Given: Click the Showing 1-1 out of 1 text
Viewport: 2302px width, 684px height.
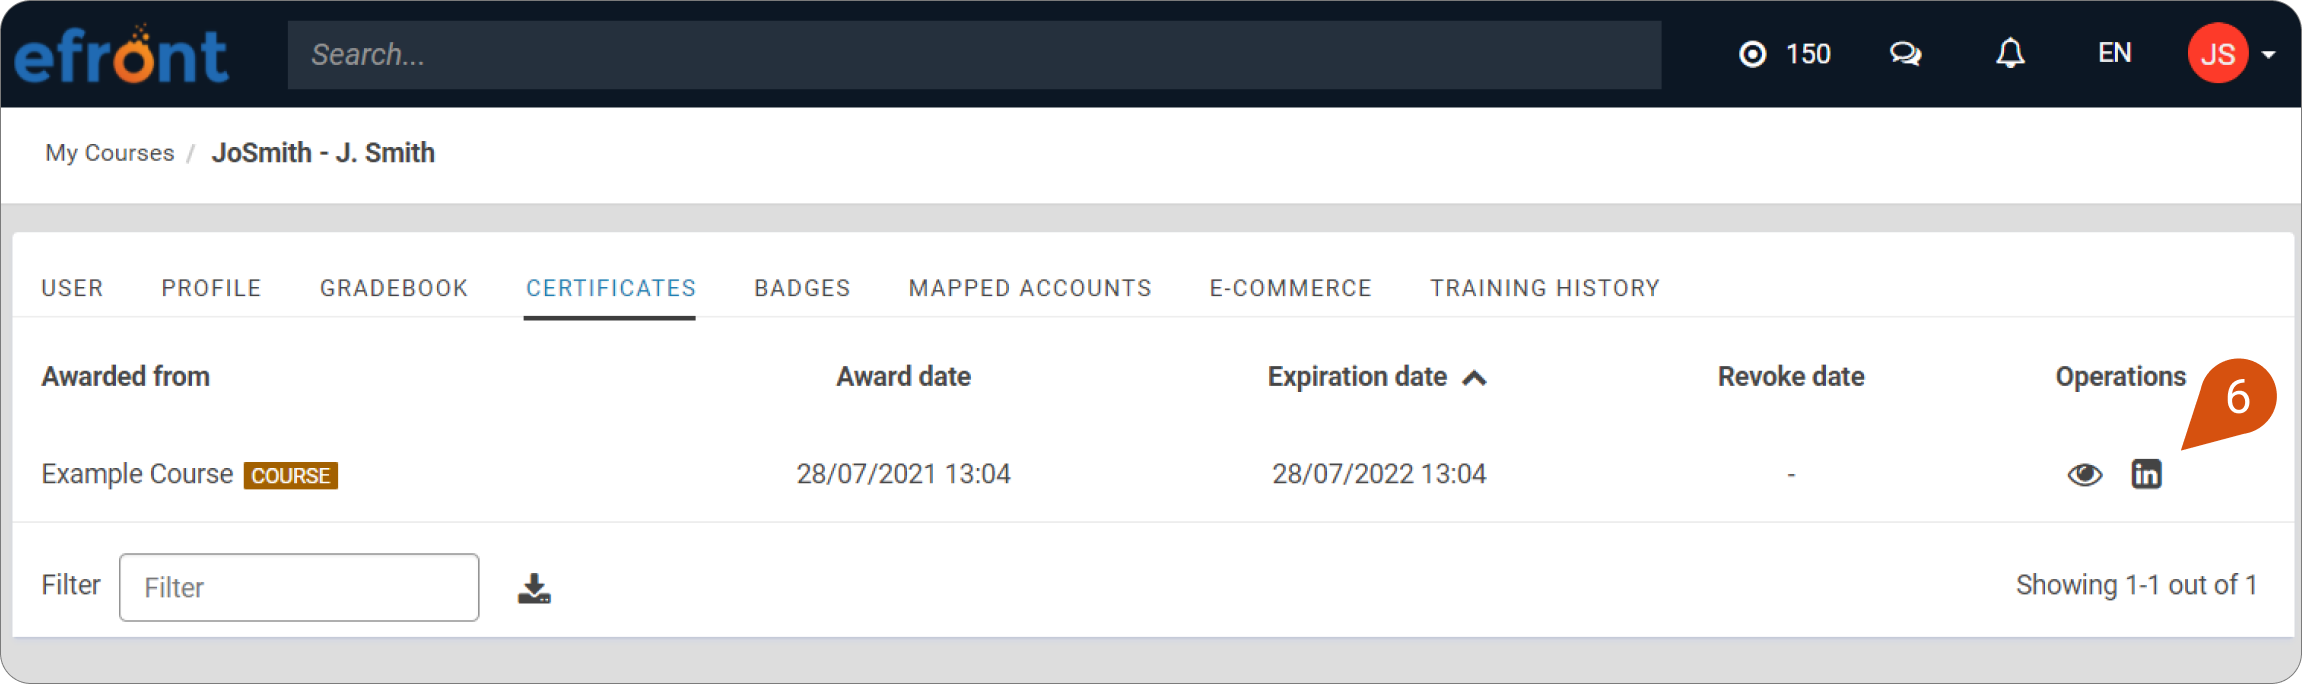Looking at the screenshot, I should point(2136,585).
